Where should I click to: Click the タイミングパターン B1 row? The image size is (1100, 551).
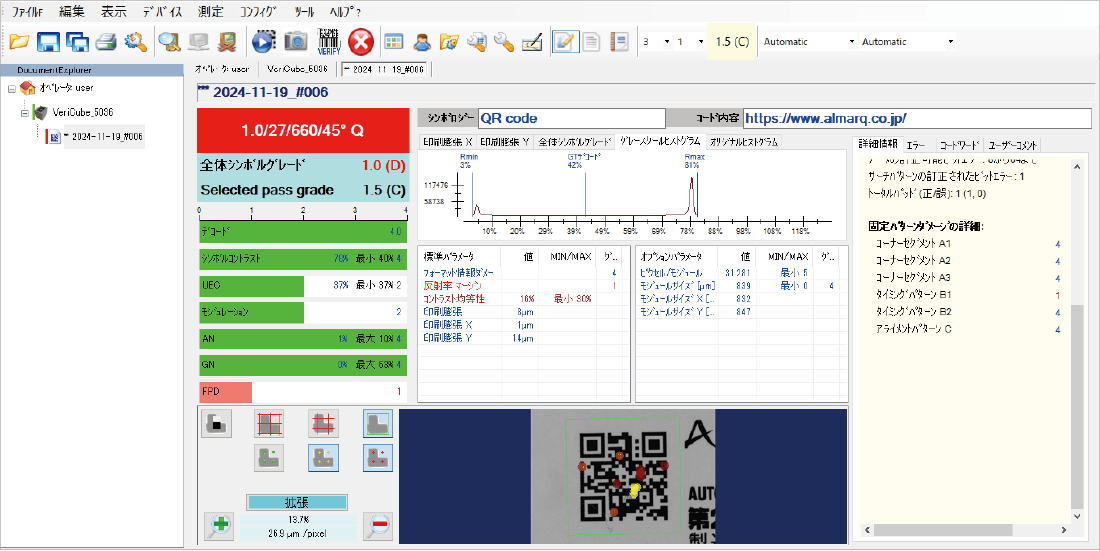coord(968,295)
